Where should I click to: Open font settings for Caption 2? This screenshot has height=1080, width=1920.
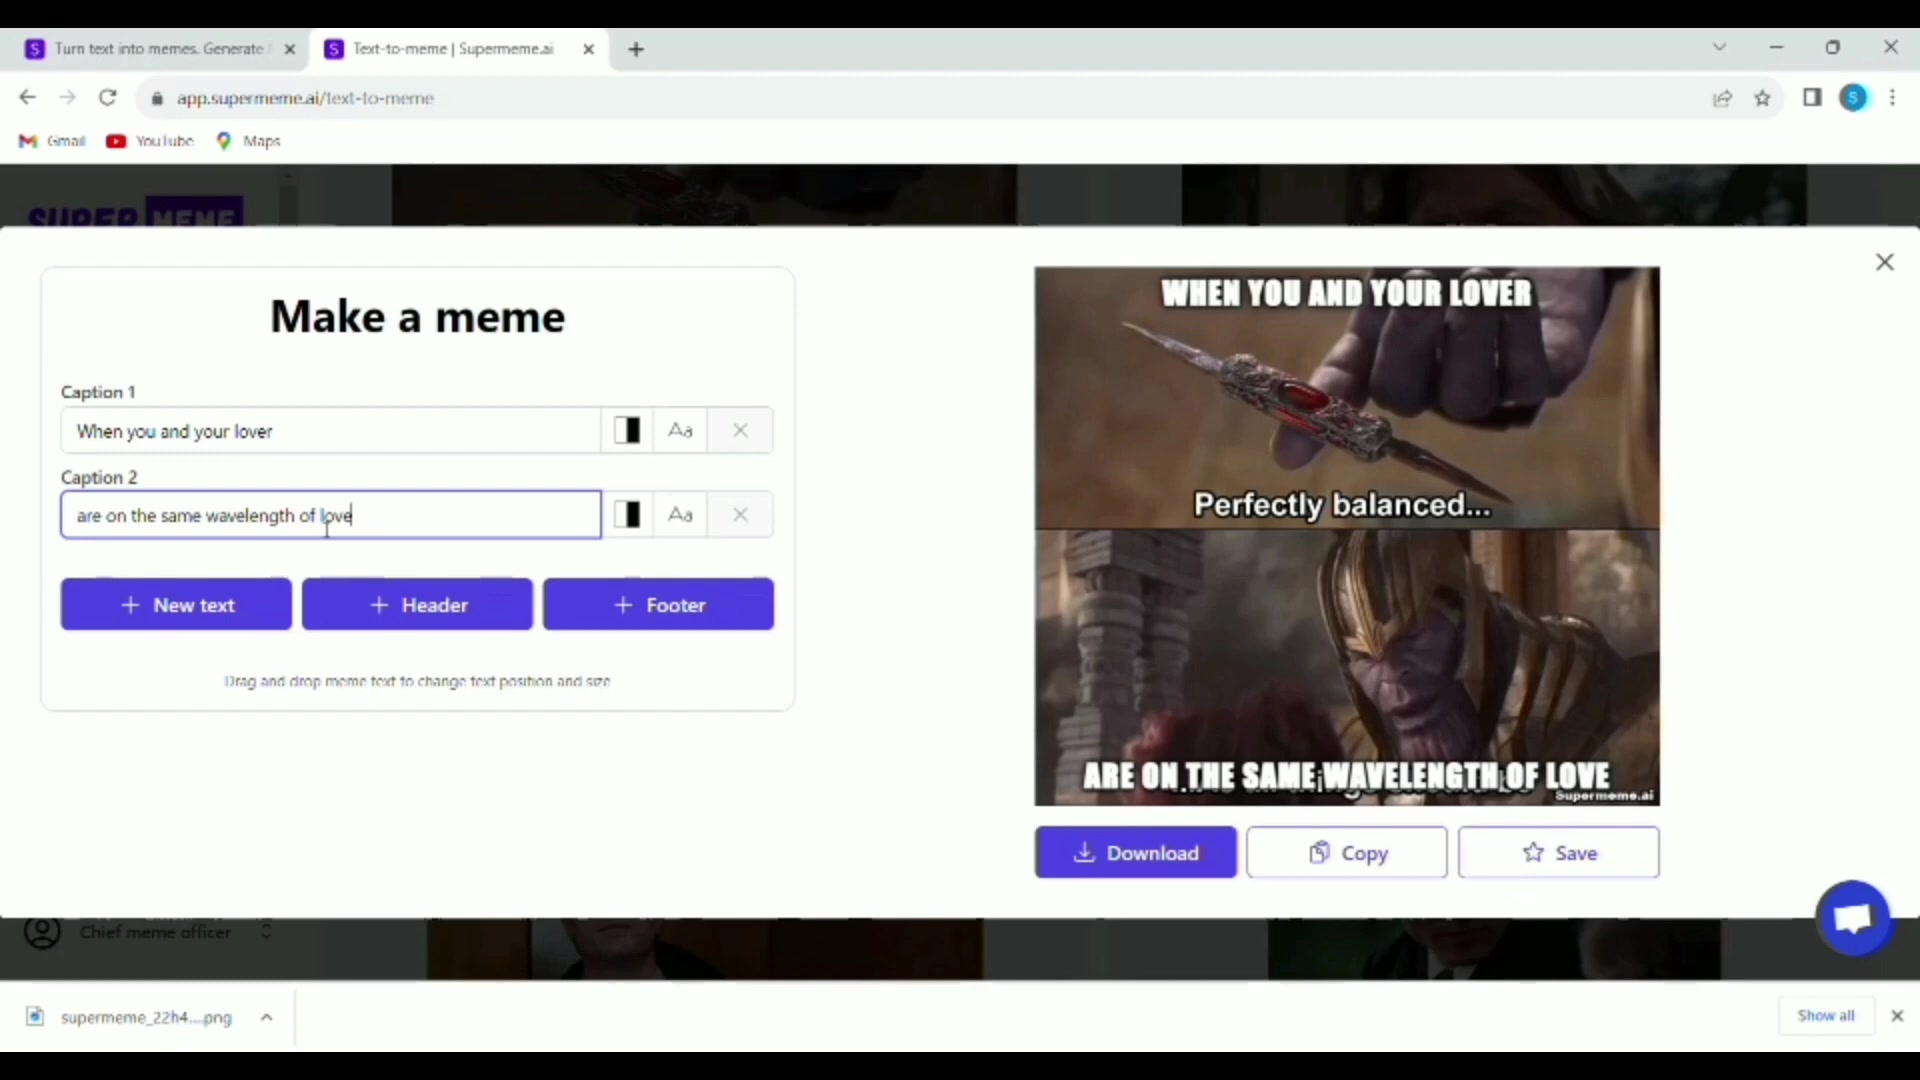click(680, 515)
